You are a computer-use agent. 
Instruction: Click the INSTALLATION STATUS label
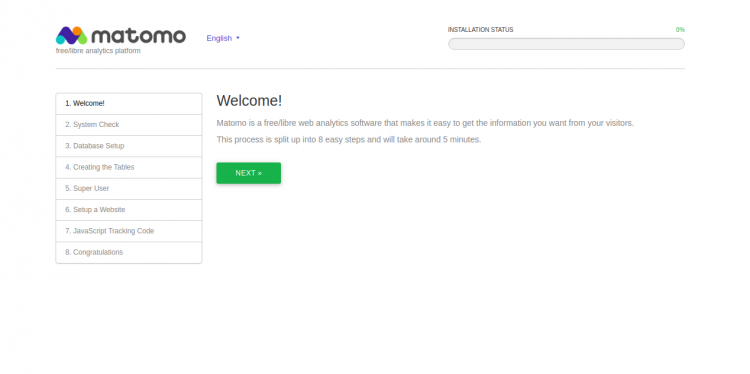pyautogui.click(x=480, y=30)
